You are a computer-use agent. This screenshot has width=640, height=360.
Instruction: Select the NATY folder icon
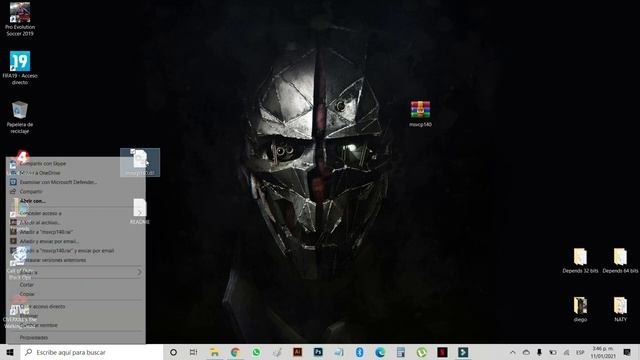point(620,309)
